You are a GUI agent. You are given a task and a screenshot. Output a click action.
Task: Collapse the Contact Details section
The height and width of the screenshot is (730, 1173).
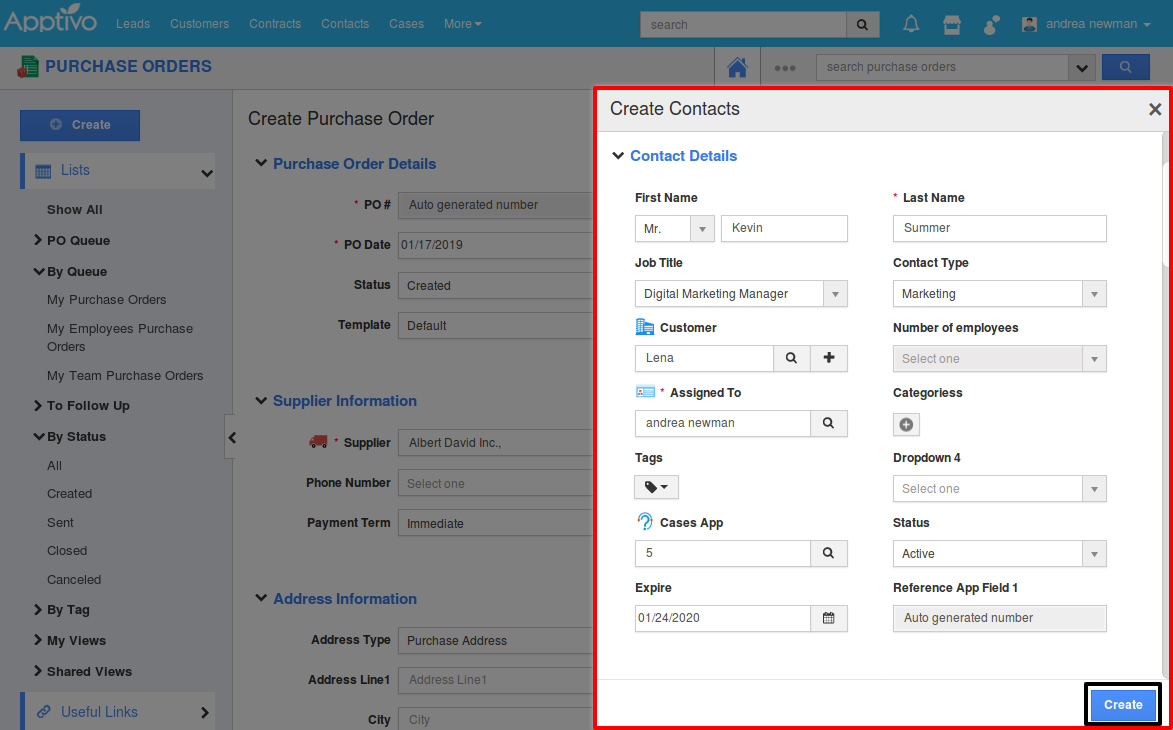tap(618, 156)
